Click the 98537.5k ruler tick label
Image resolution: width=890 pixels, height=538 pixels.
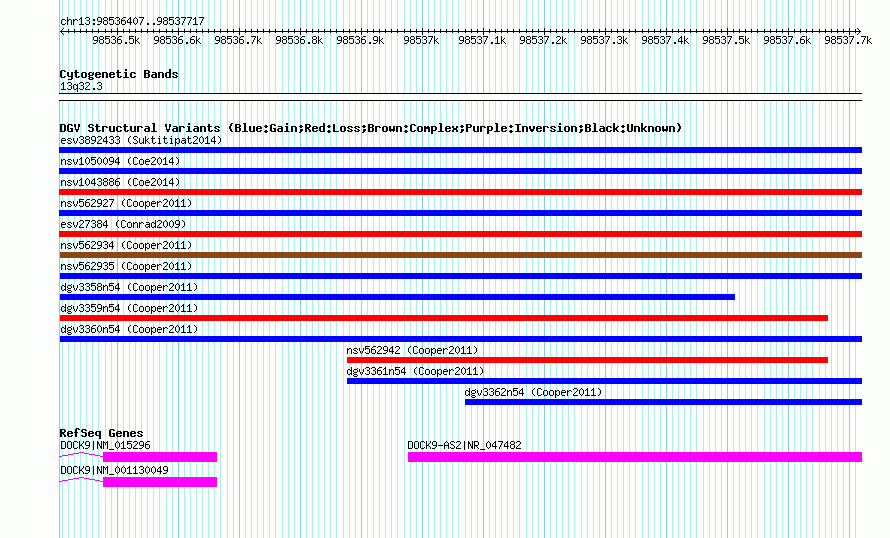(726, 40)
